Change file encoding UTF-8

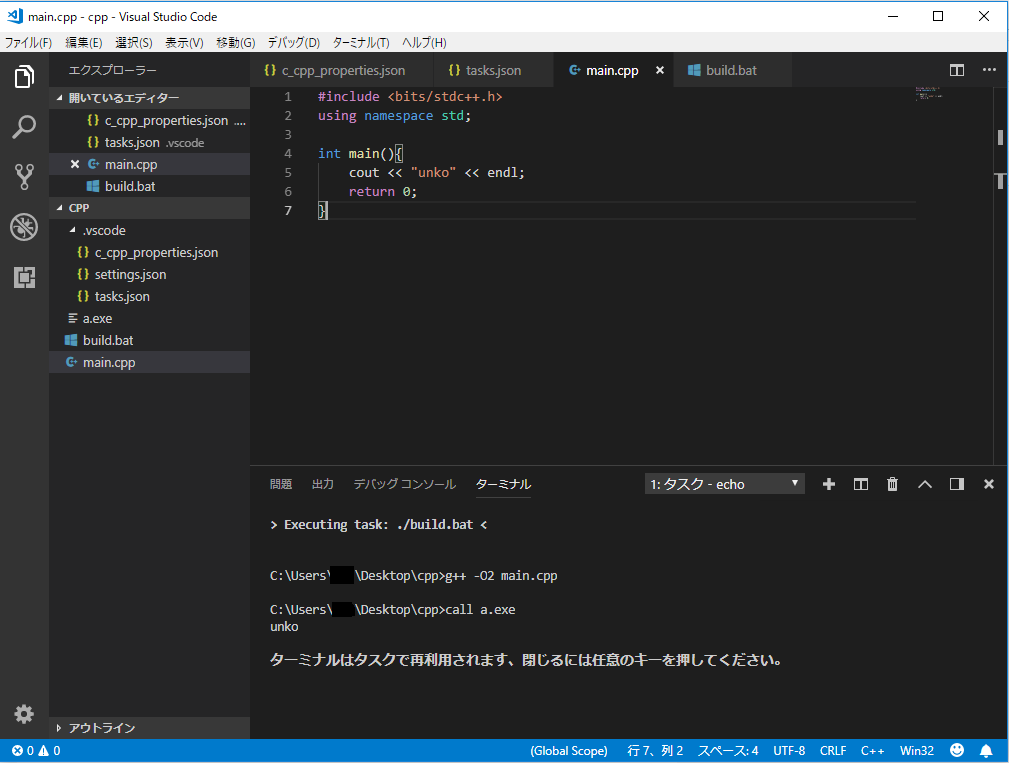pos(789,750)
